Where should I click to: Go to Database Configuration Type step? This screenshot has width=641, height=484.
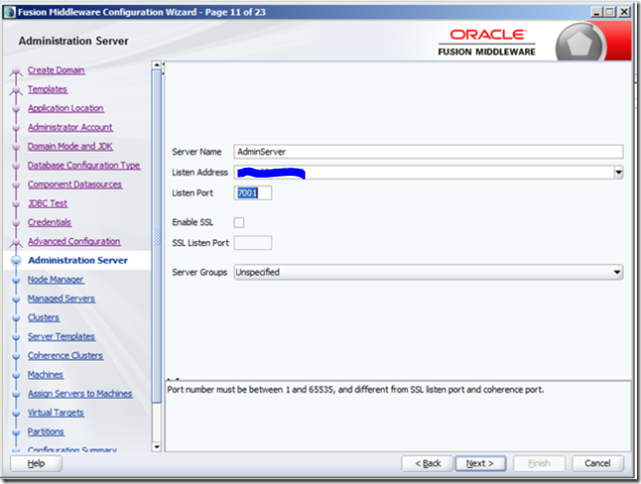[84, 165]
